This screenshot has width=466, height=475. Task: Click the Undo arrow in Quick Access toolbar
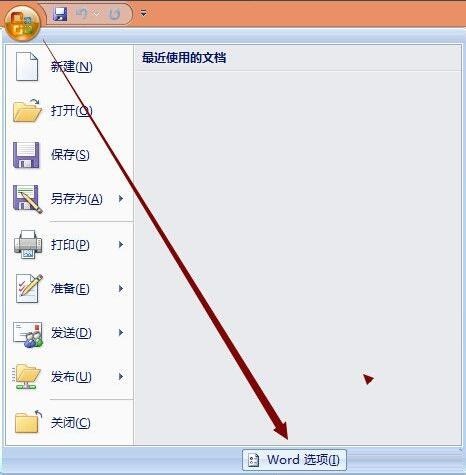point(82,14)
